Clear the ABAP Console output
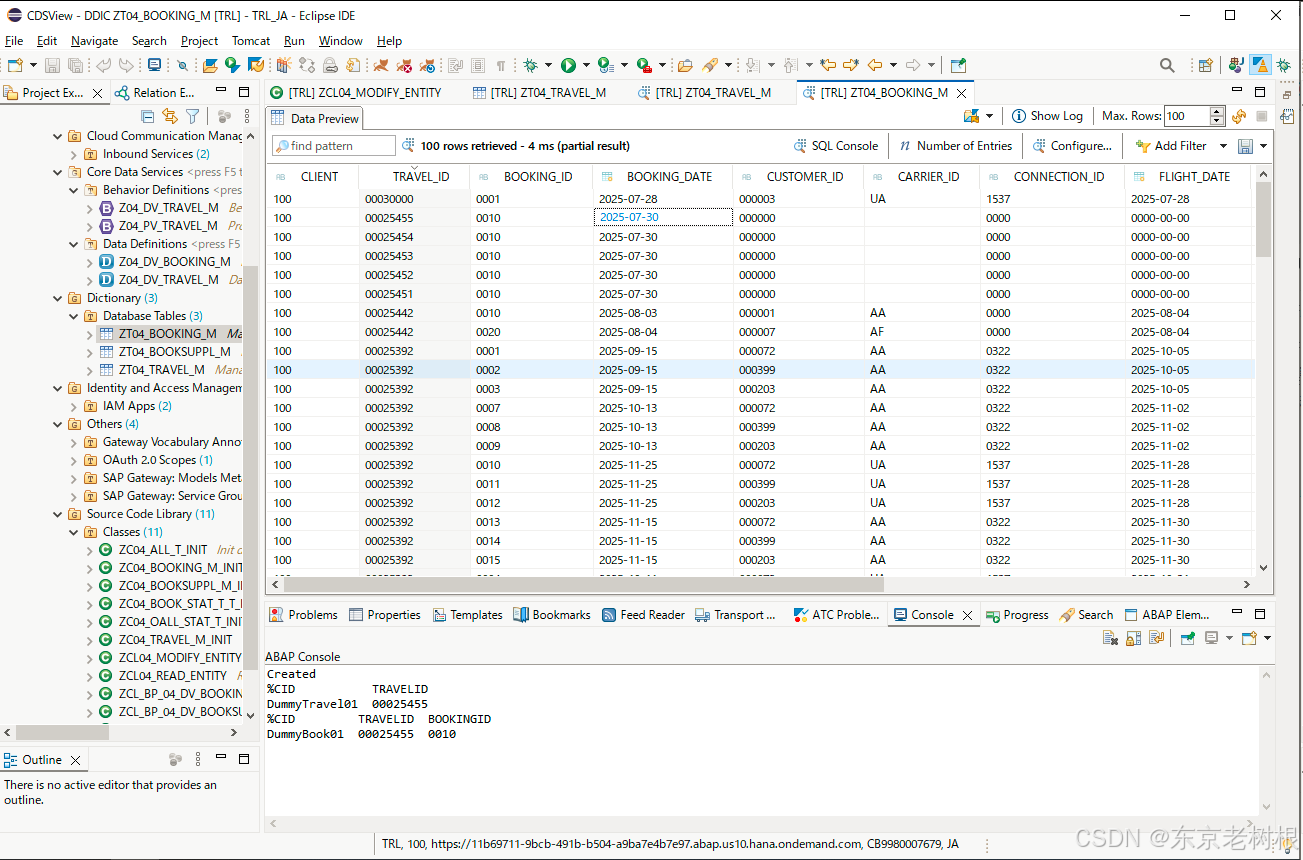Viewport: 1303px width, 860px height. pos(1110,637)
